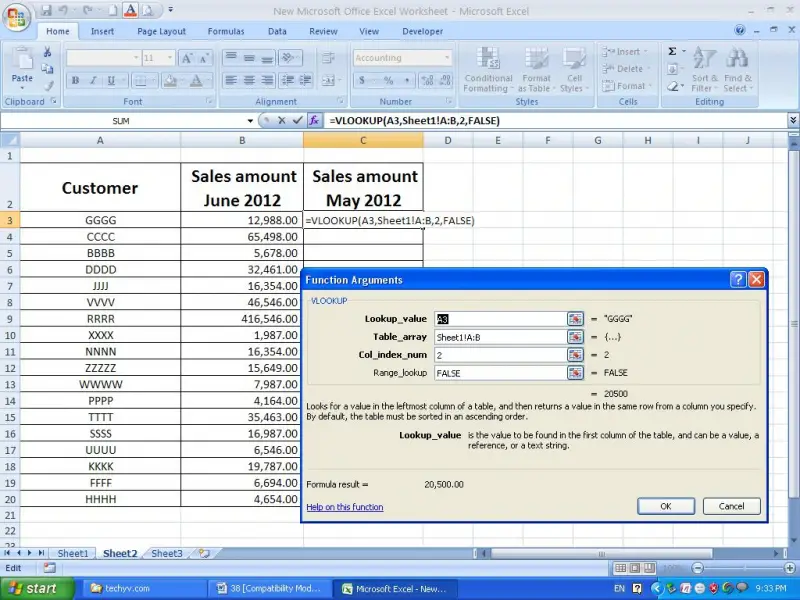
Task: Toggle Center horizontal alignment
Action: point(249,81)
